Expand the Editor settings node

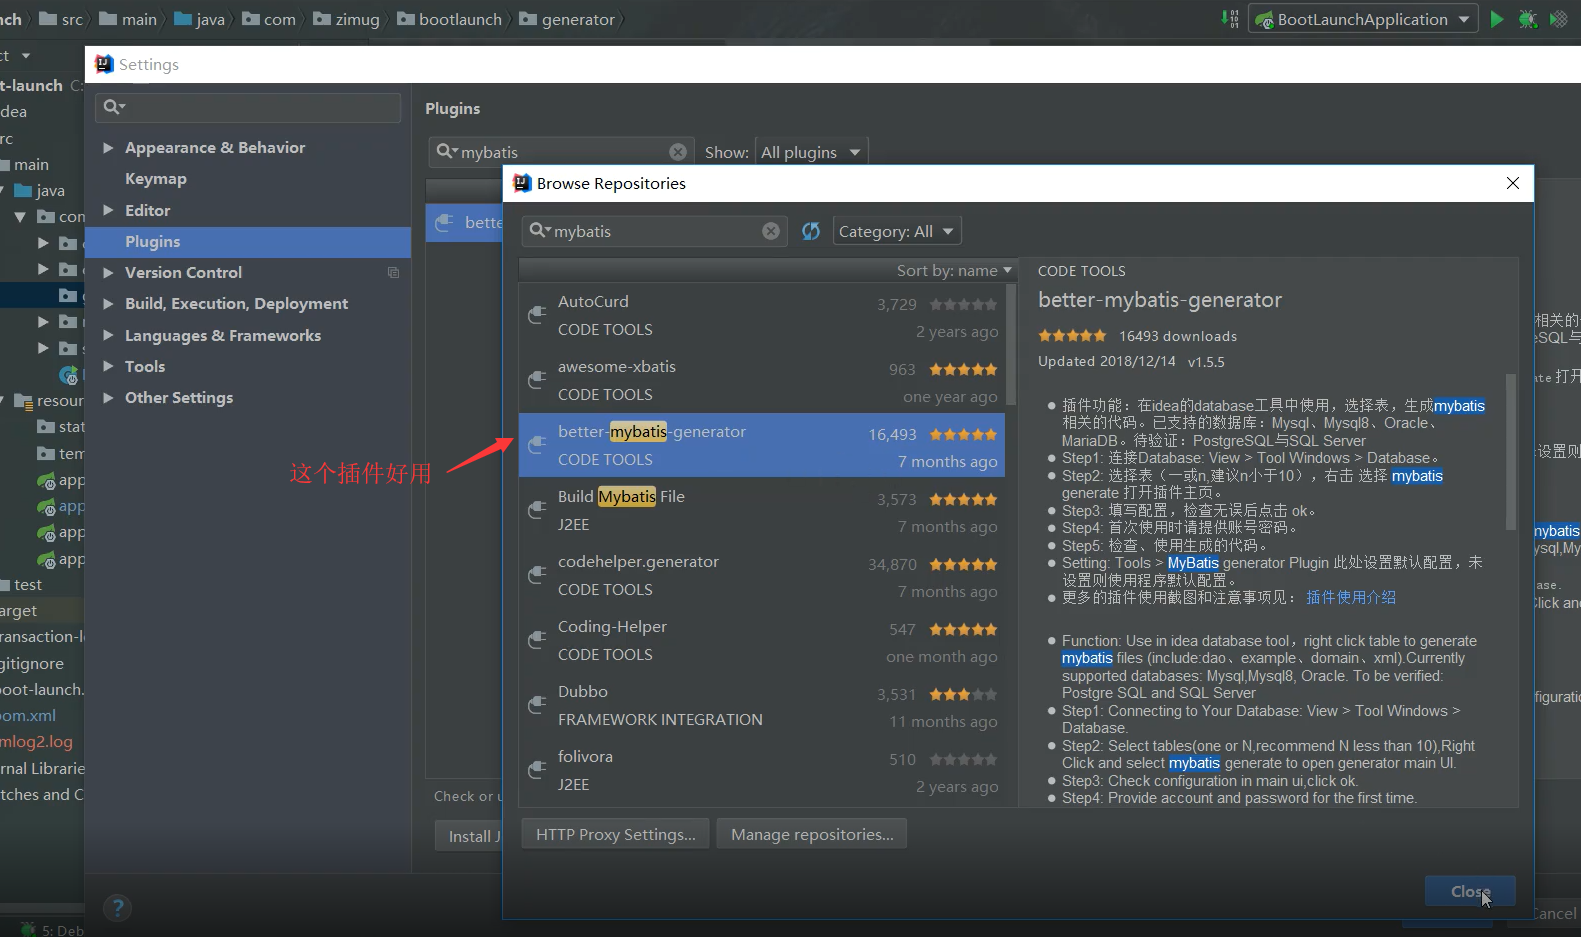[x=108, y=210]
